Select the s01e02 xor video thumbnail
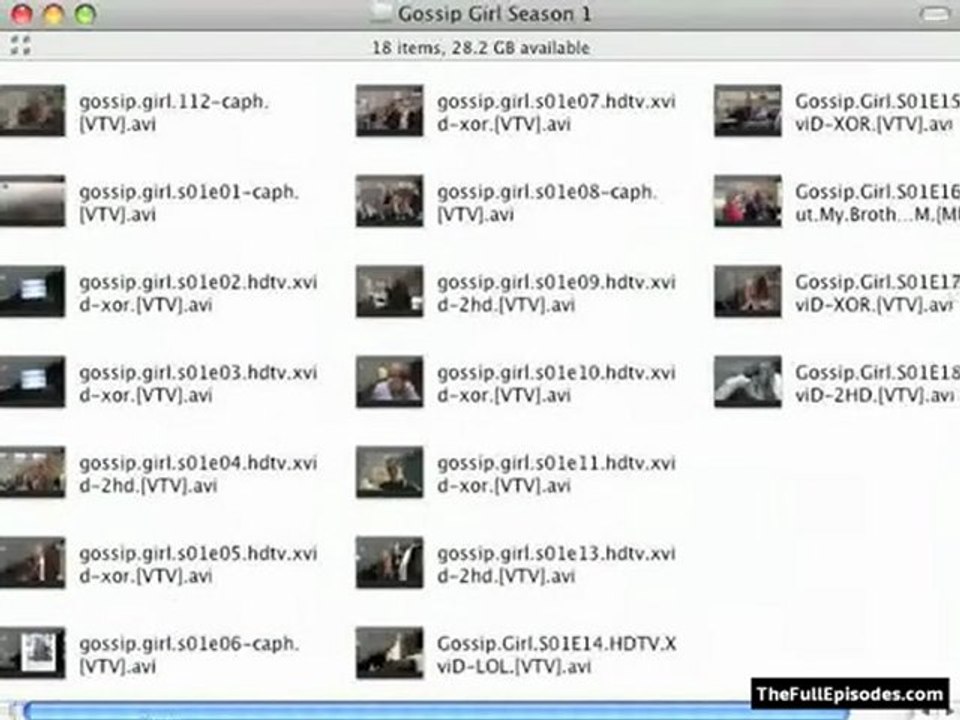 click(32, 291)
